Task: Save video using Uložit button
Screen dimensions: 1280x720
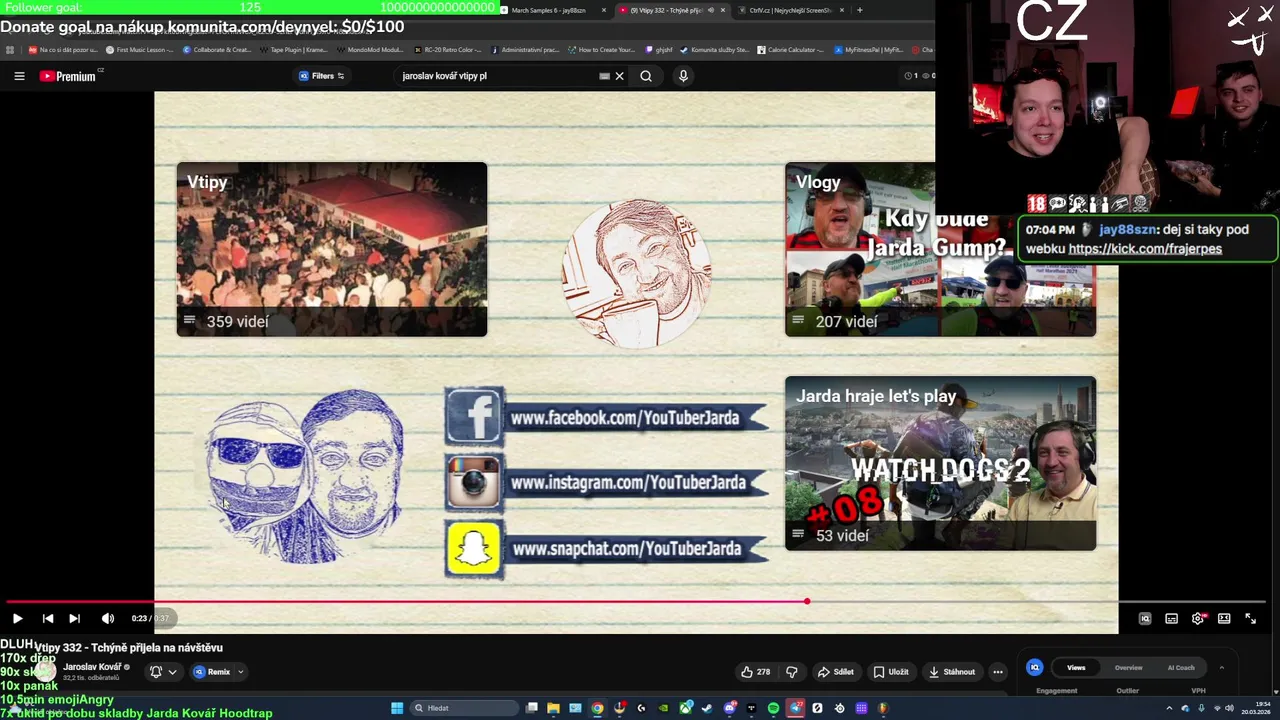Action: click(x=891, y=672)
